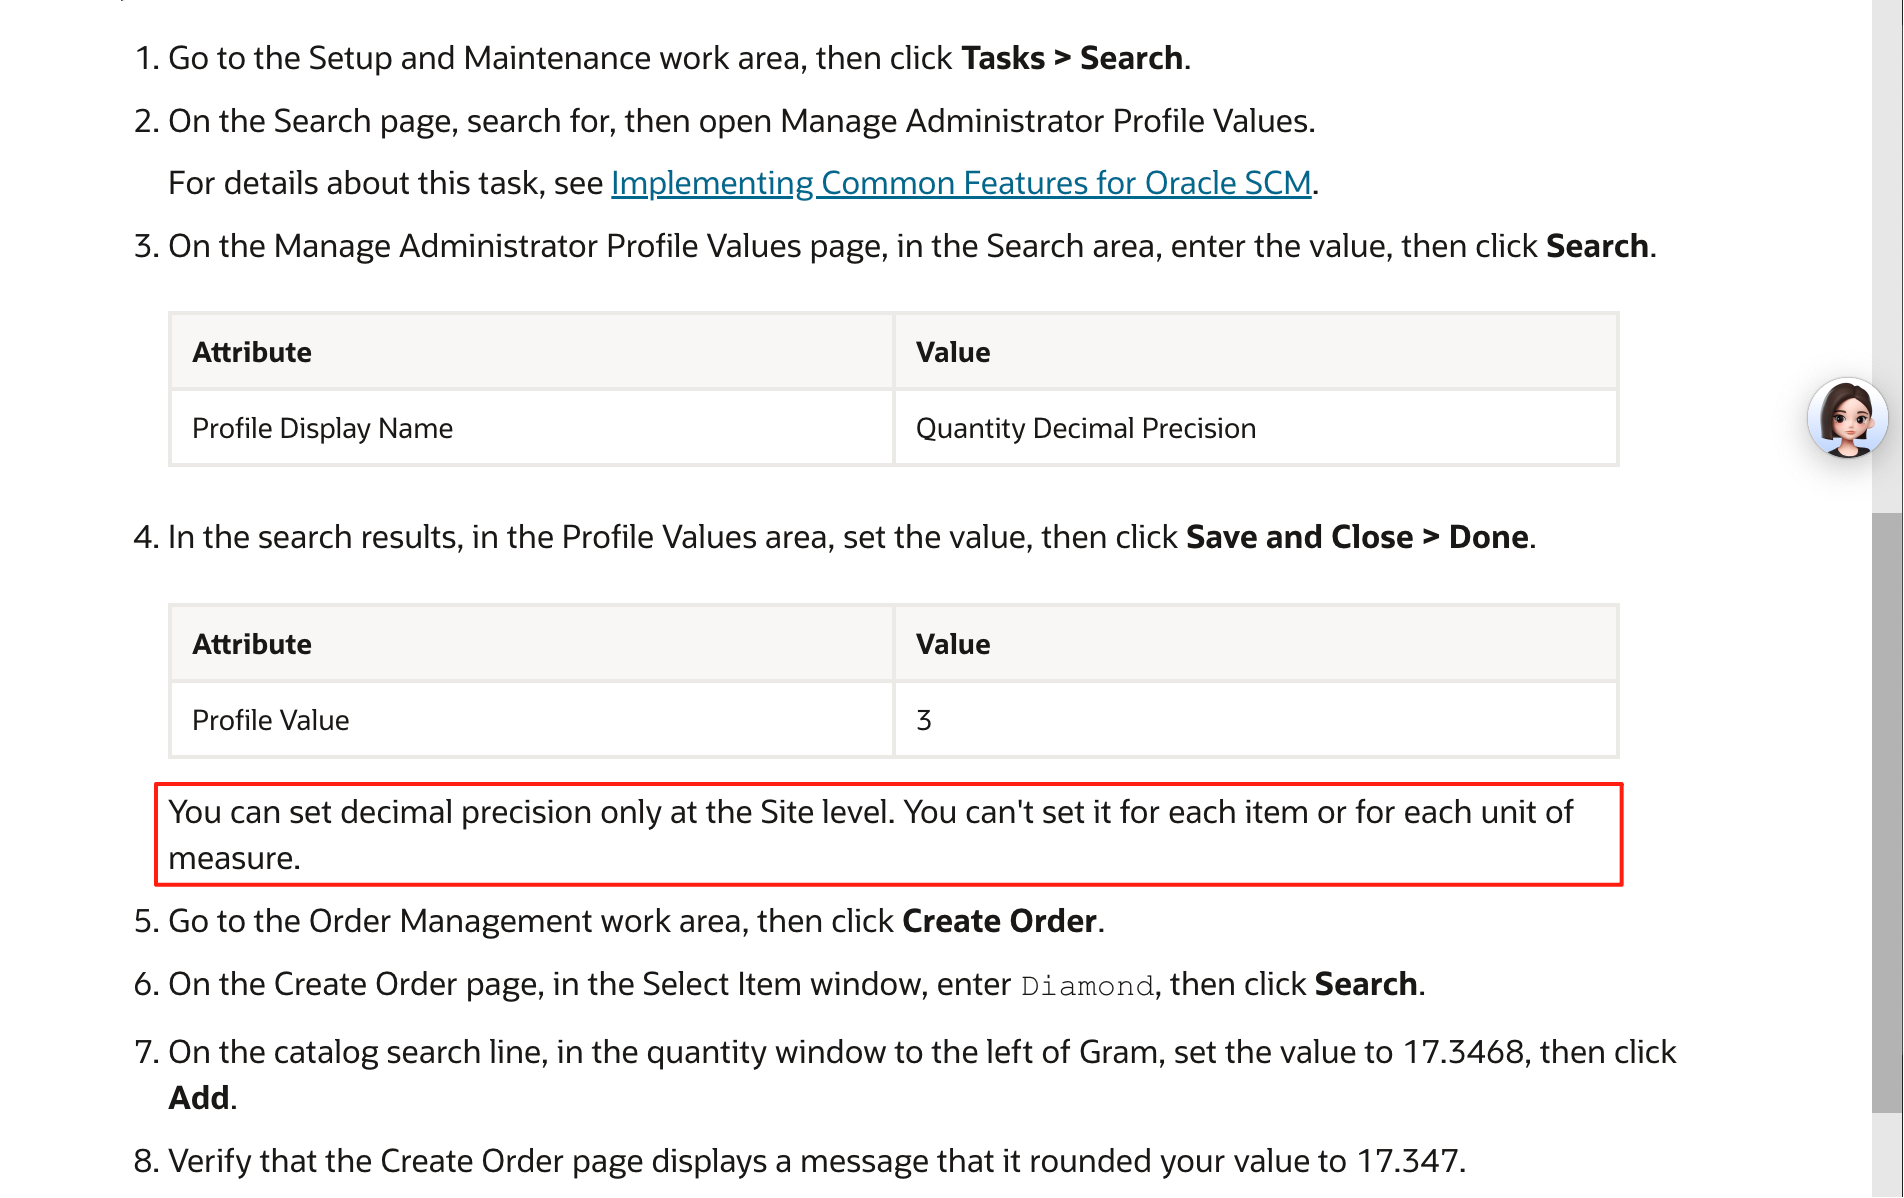Click the bold 'Save and Close > Done' text
This screenshot has width=1904, height=1198.
coord(1357,537)
